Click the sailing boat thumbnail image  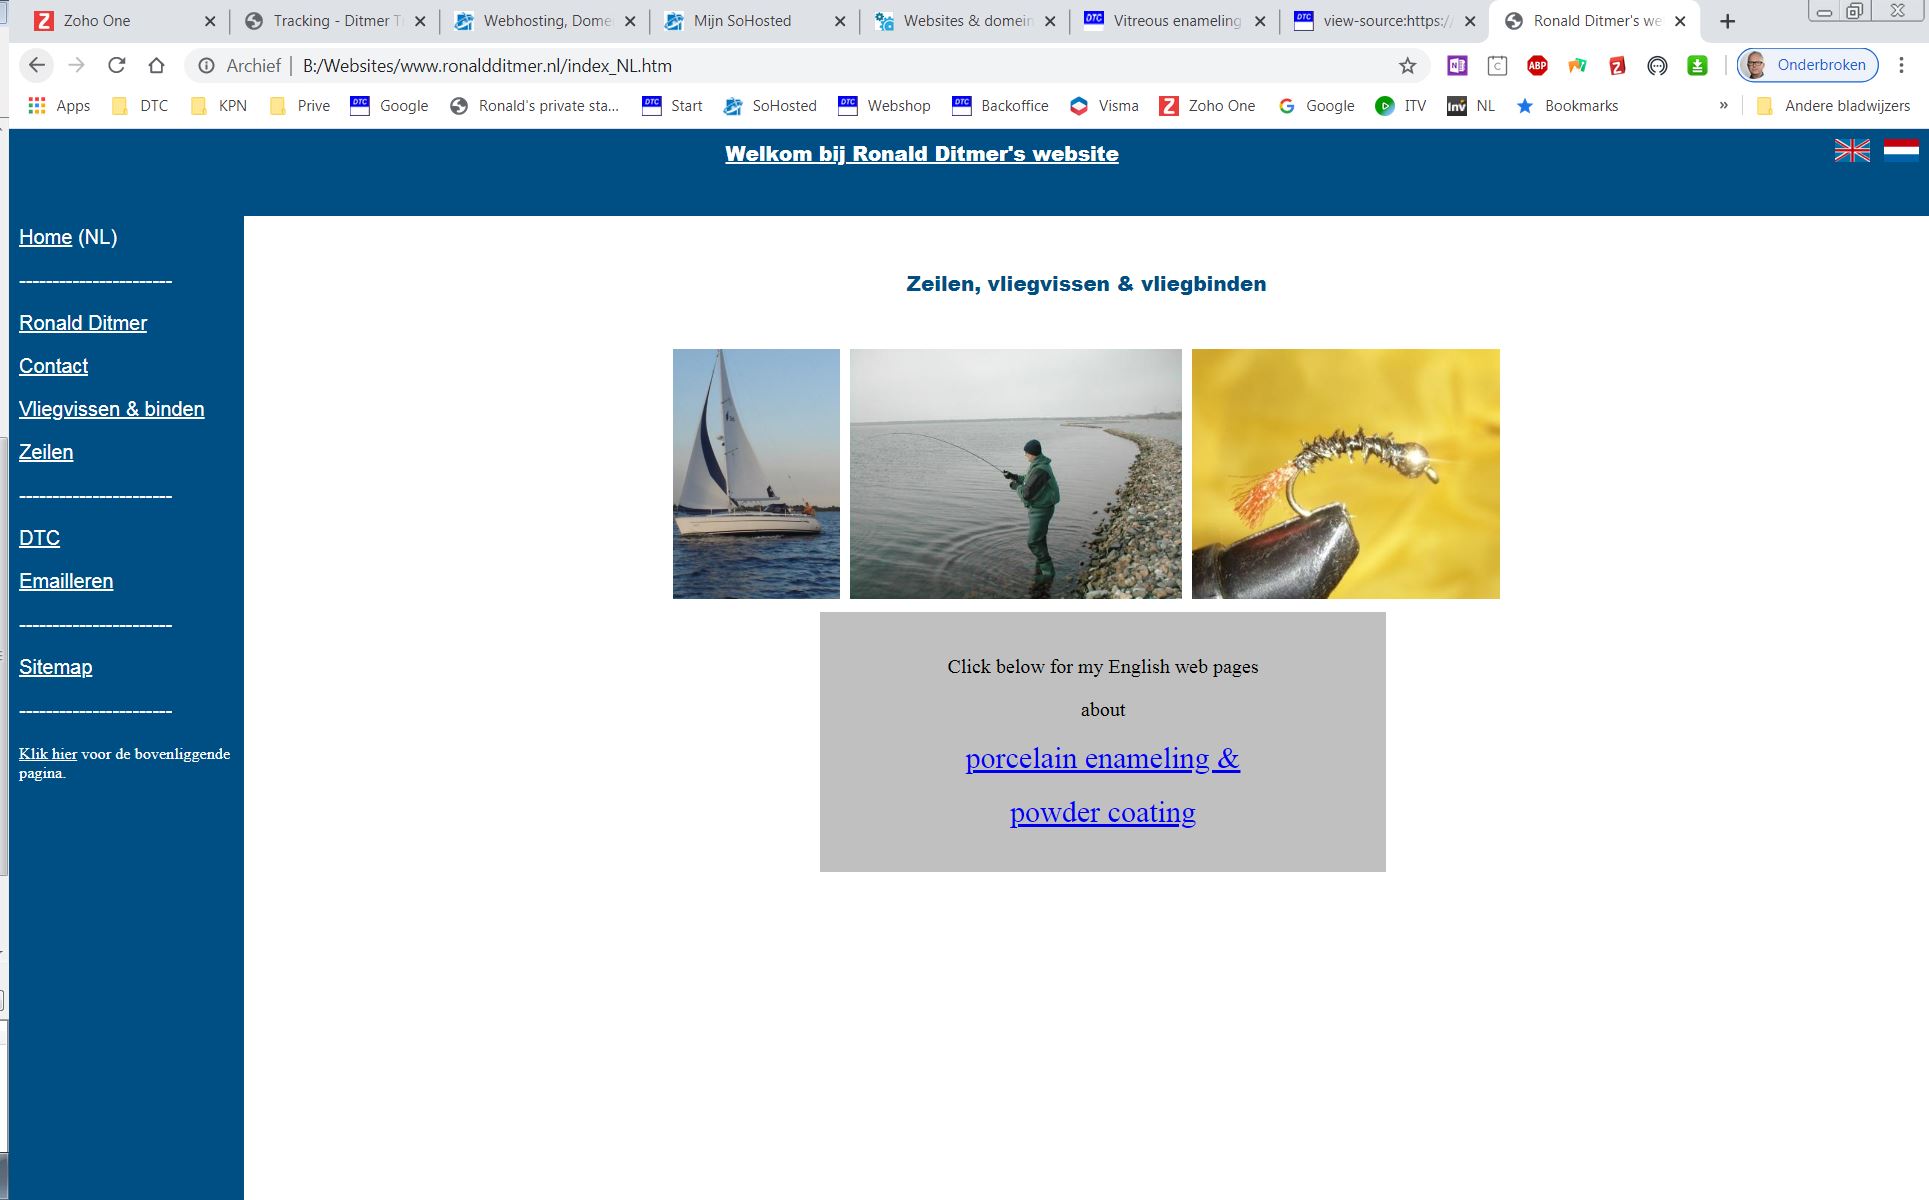point(756,473)
